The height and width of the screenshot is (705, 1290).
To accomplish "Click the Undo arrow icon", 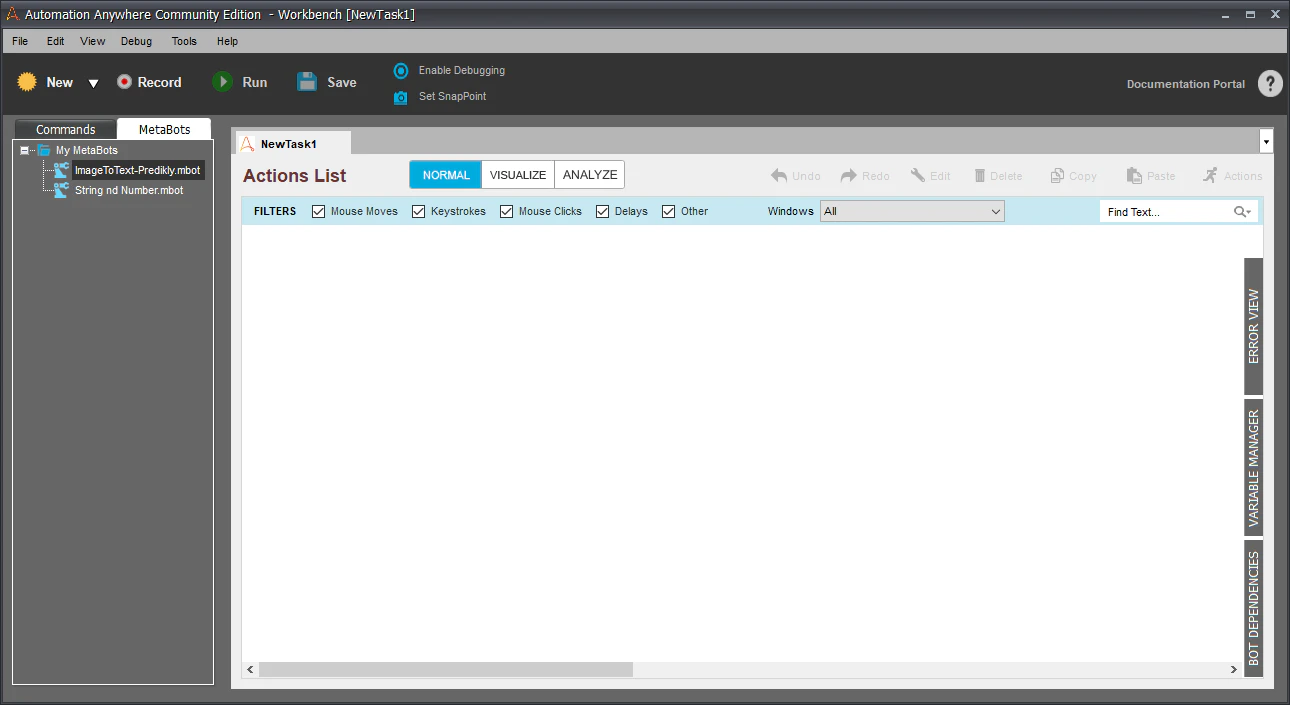I will (779, 176).
